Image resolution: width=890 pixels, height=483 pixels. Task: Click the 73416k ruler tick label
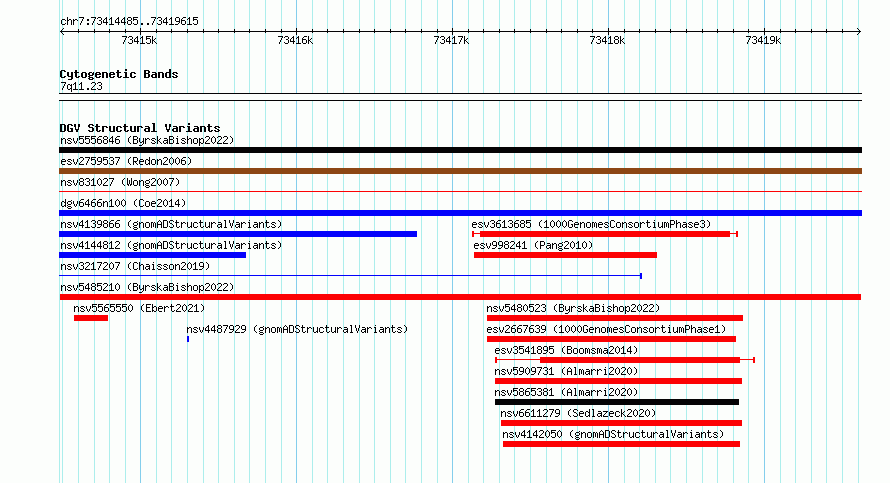(295, 40)
